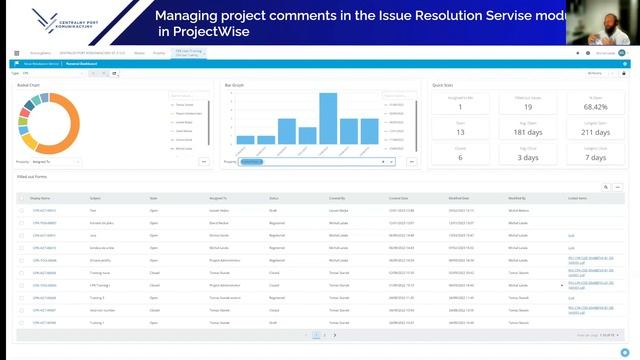Image resolution: width=640 pixels, height=360 pixels.
Task: Click the Bar Graph legend scrollbar
Action: (416, 126)
